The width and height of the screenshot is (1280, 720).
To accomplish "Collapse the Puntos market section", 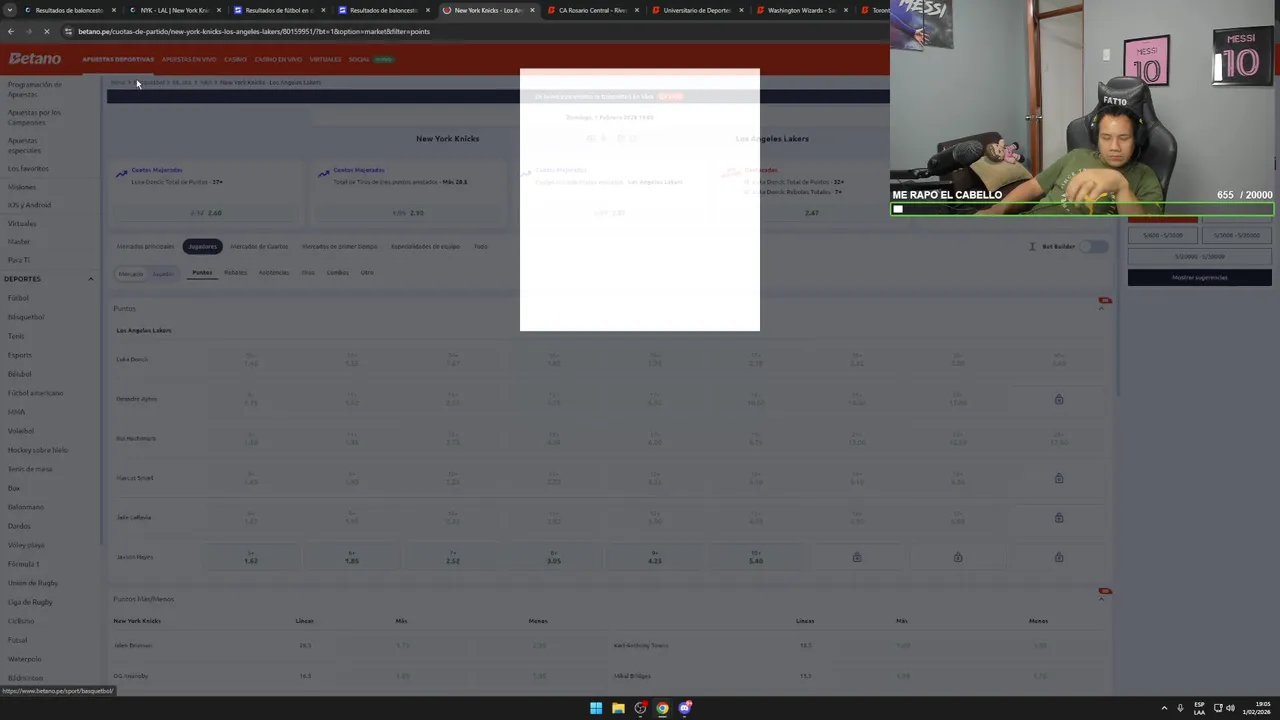I will [x=1102, y=308].
